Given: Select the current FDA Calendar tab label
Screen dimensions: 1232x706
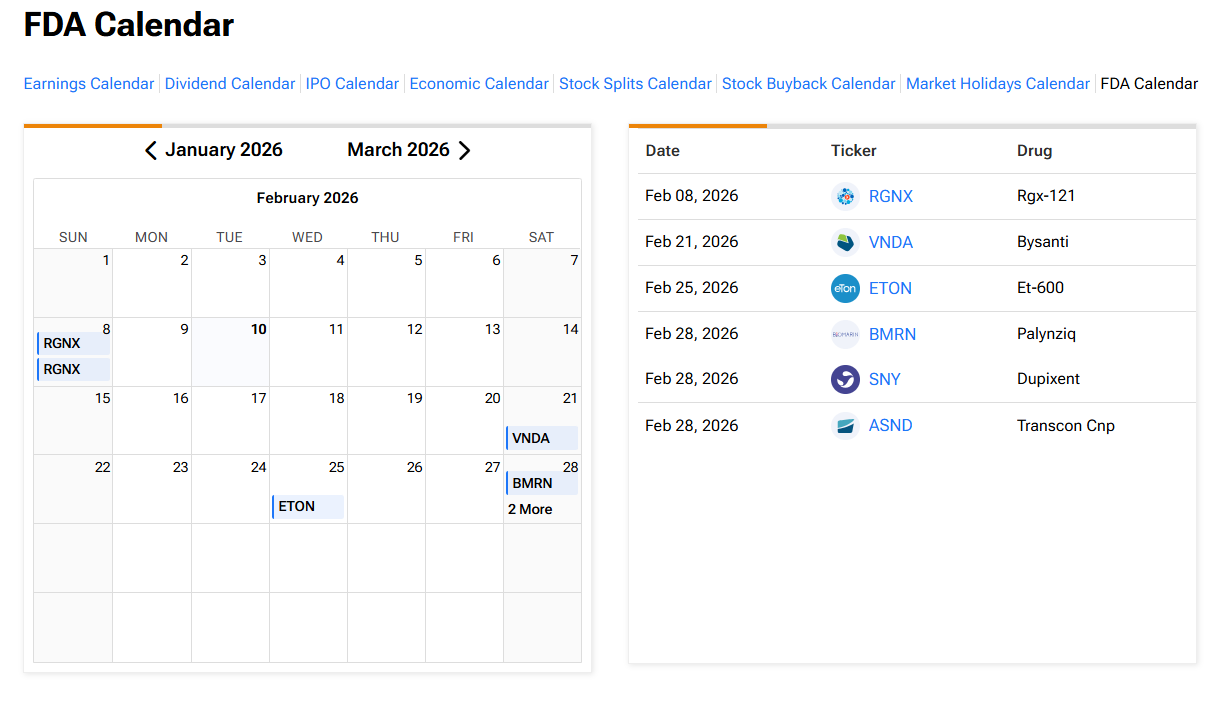Looking at the screenshot, I should [1149, 84].
